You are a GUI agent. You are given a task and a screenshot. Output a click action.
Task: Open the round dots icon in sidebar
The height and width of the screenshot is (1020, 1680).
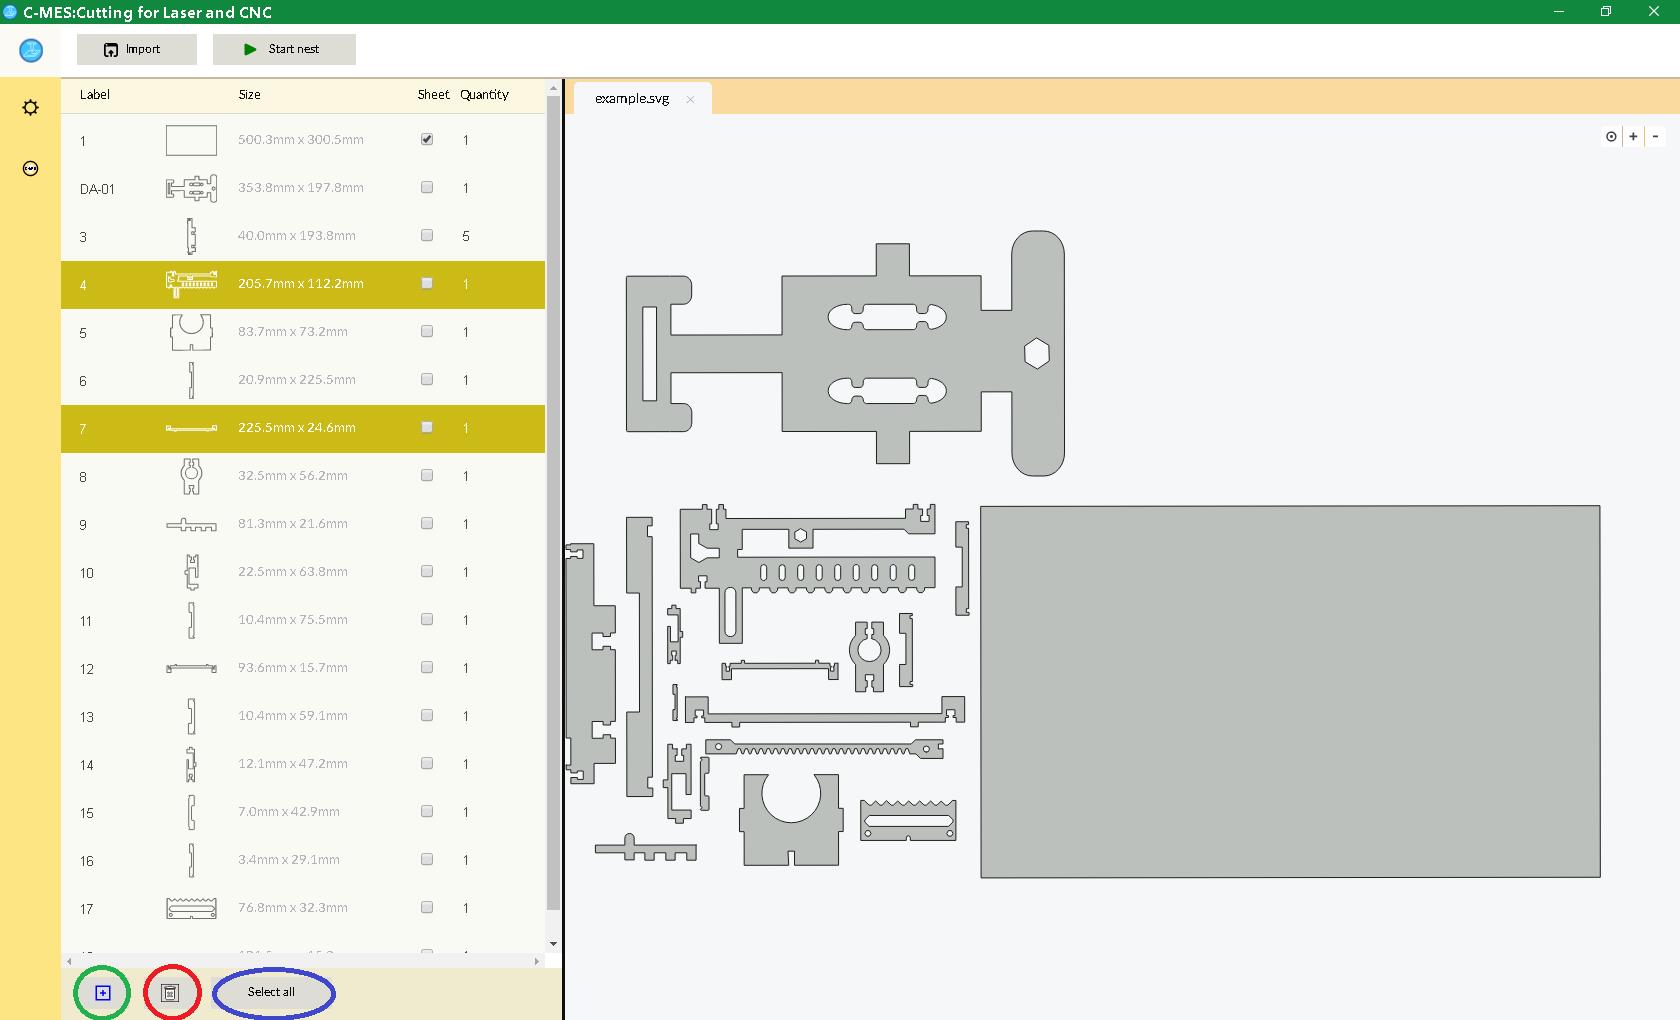point(31,168)
